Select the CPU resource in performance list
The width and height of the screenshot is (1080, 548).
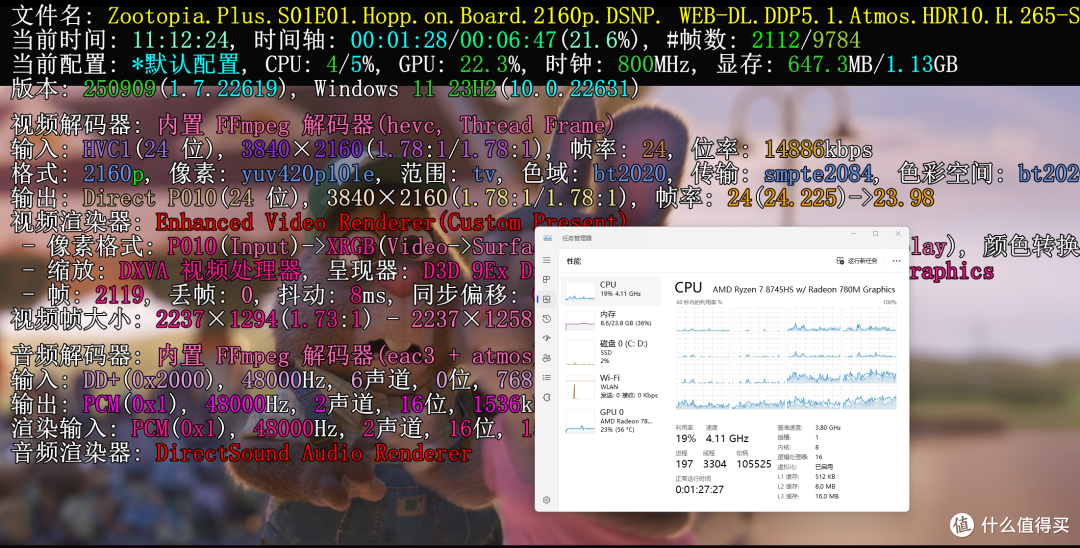click(x=612, y=290)
